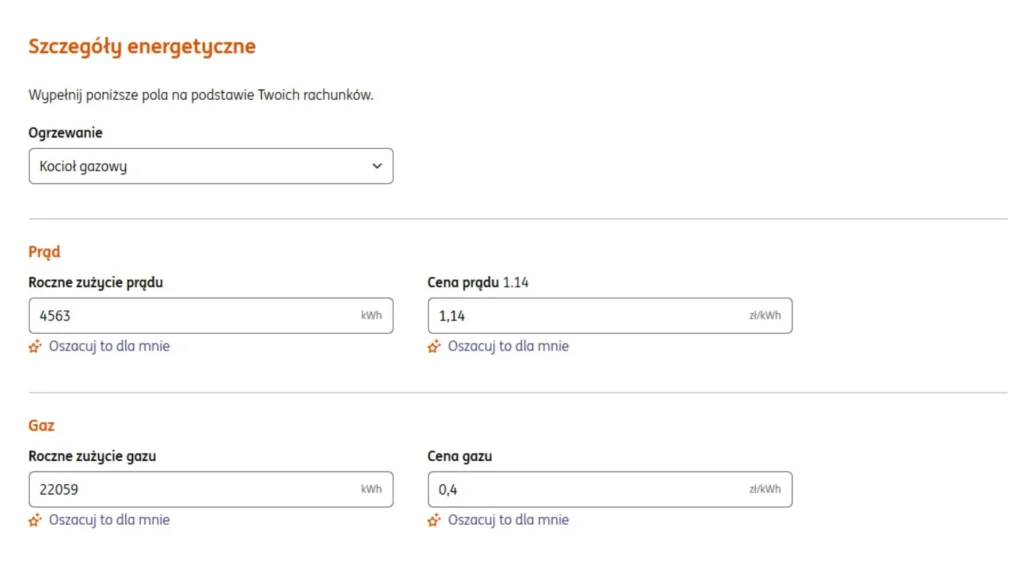The height and width of the screenshot is (576, 1024).
Task: Click the kWh unit in electricity usage field
Action: (371, 316)
